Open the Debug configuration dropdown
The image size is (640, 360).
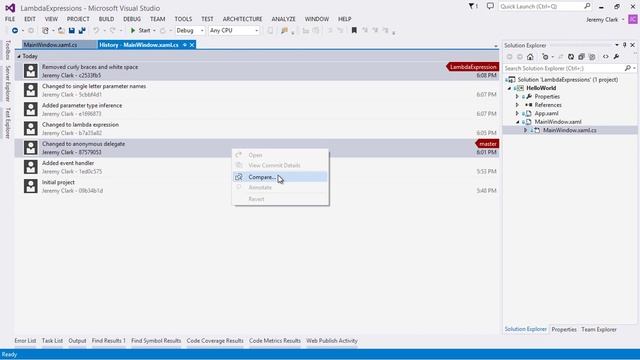click(190, 31)
